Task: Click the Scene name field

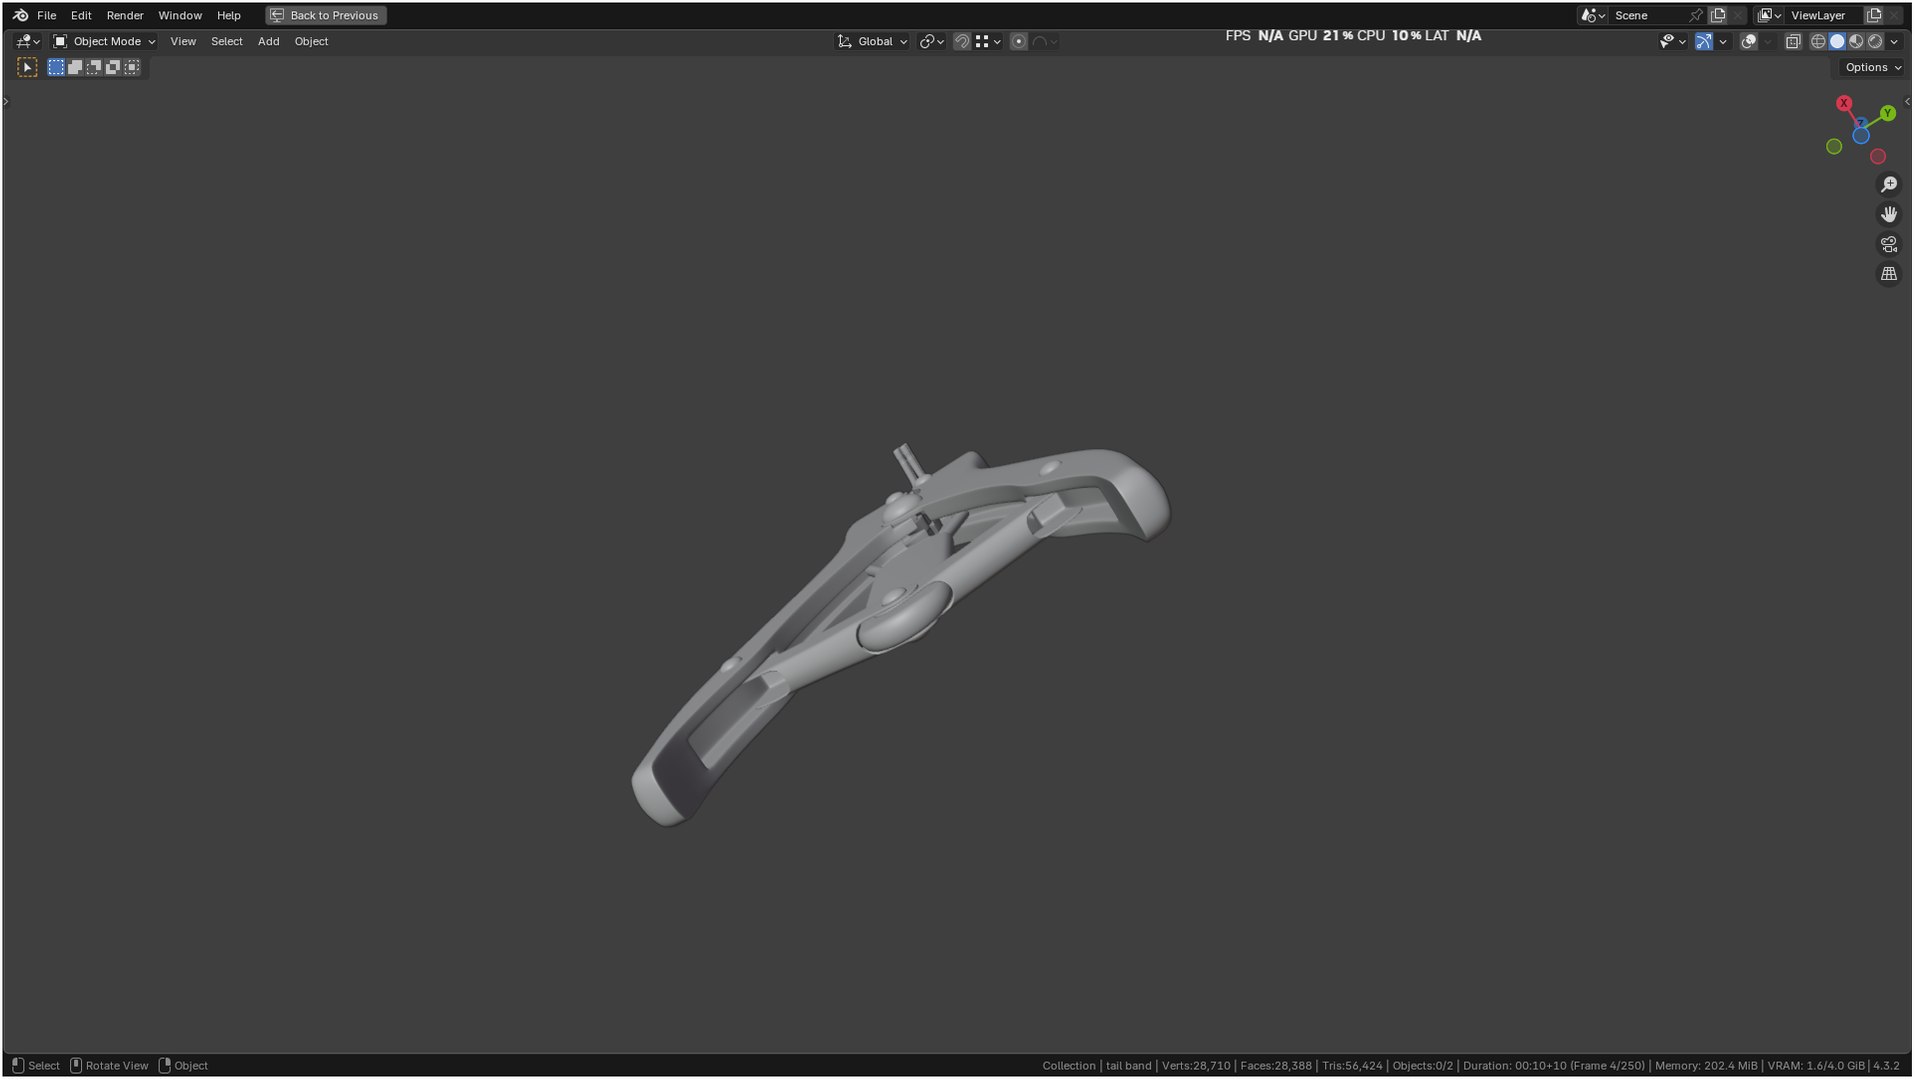Action: click(x=1648, y=15)
